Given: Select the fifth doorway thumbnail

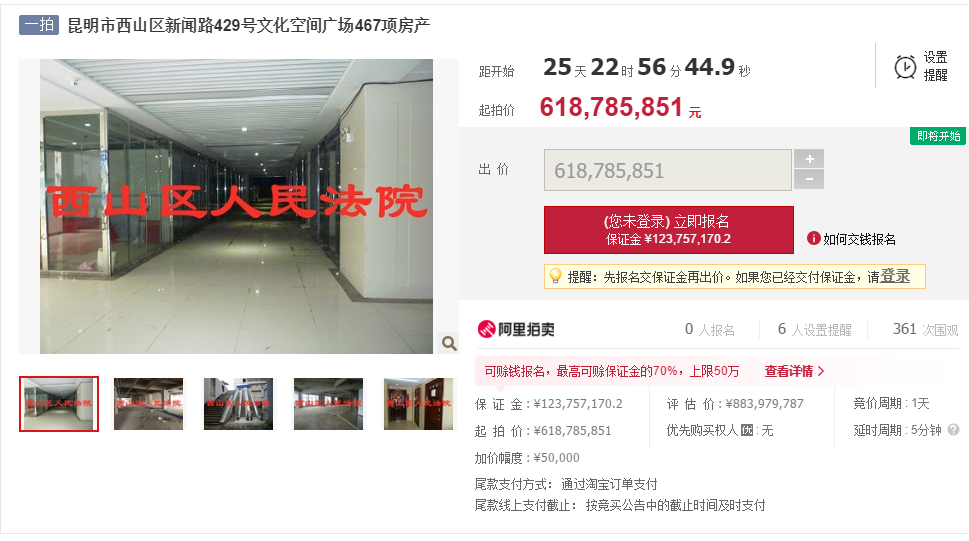Looking at the screenshot, I should coord(418,404).
